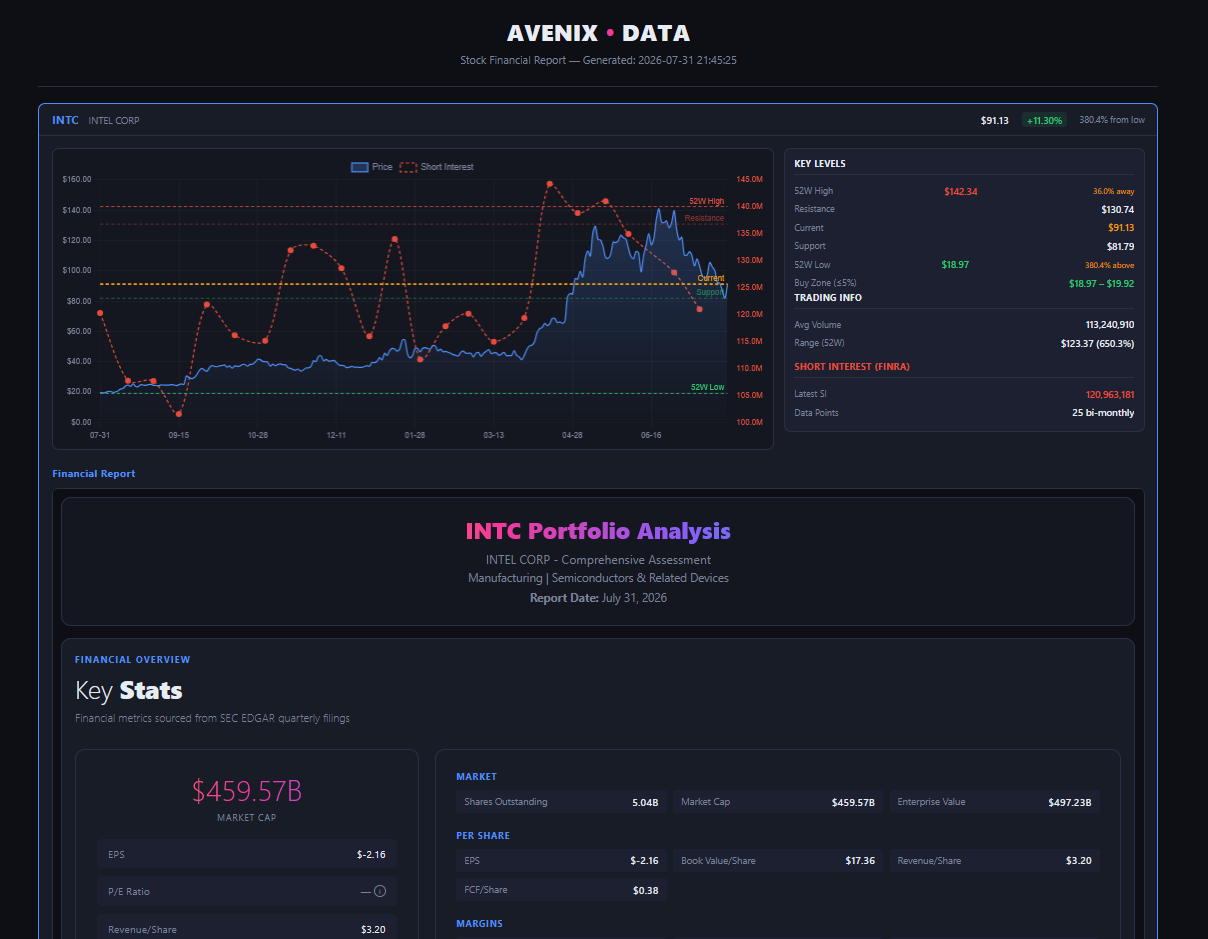The width and height of the screenshot is (1208, 939).
Task: Click the 380.4% from low label in header
Action: [x=1112, y=120]
